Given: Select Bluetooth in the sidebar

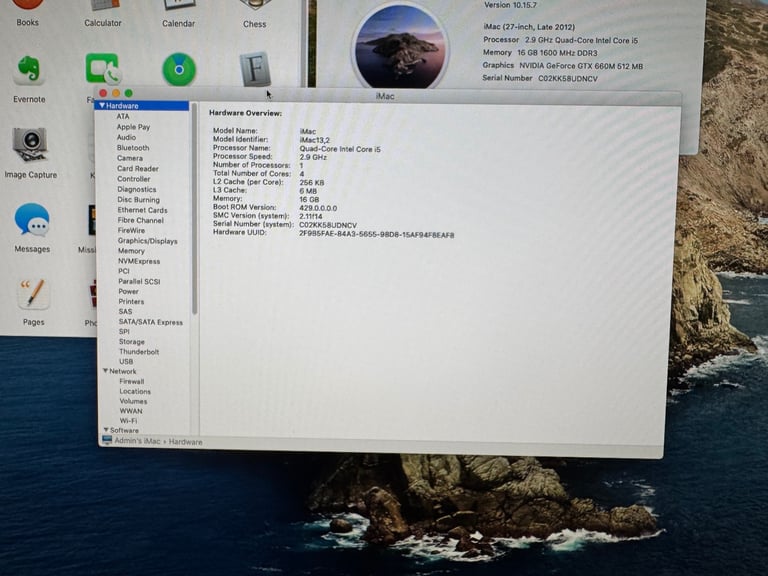Looking at the screenshot, I should click(133, 147).
